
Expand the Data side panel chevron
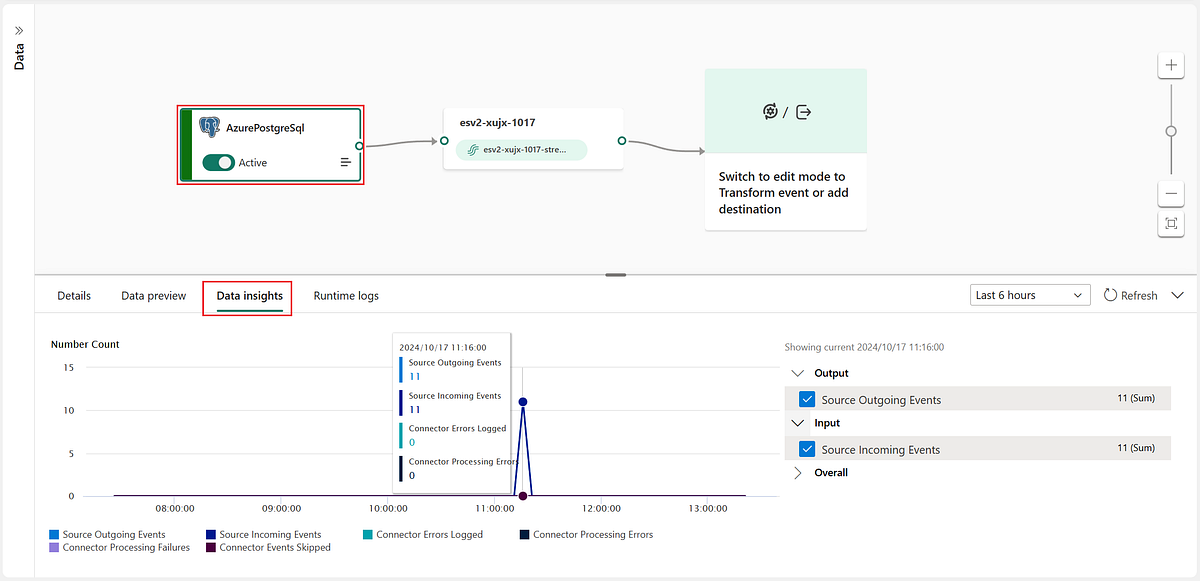tap(18, 31)
